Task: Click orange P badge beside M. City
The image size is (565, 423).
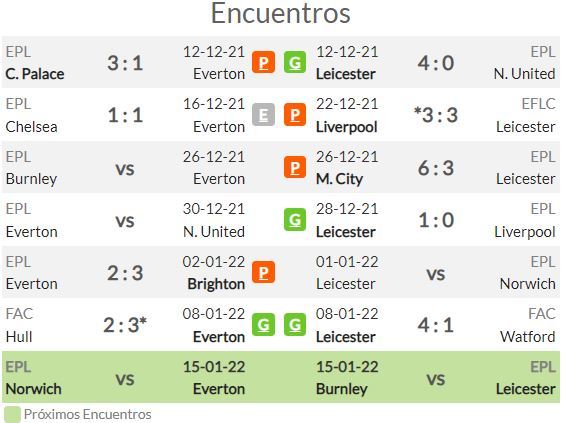Action: [x=295, y=168]
